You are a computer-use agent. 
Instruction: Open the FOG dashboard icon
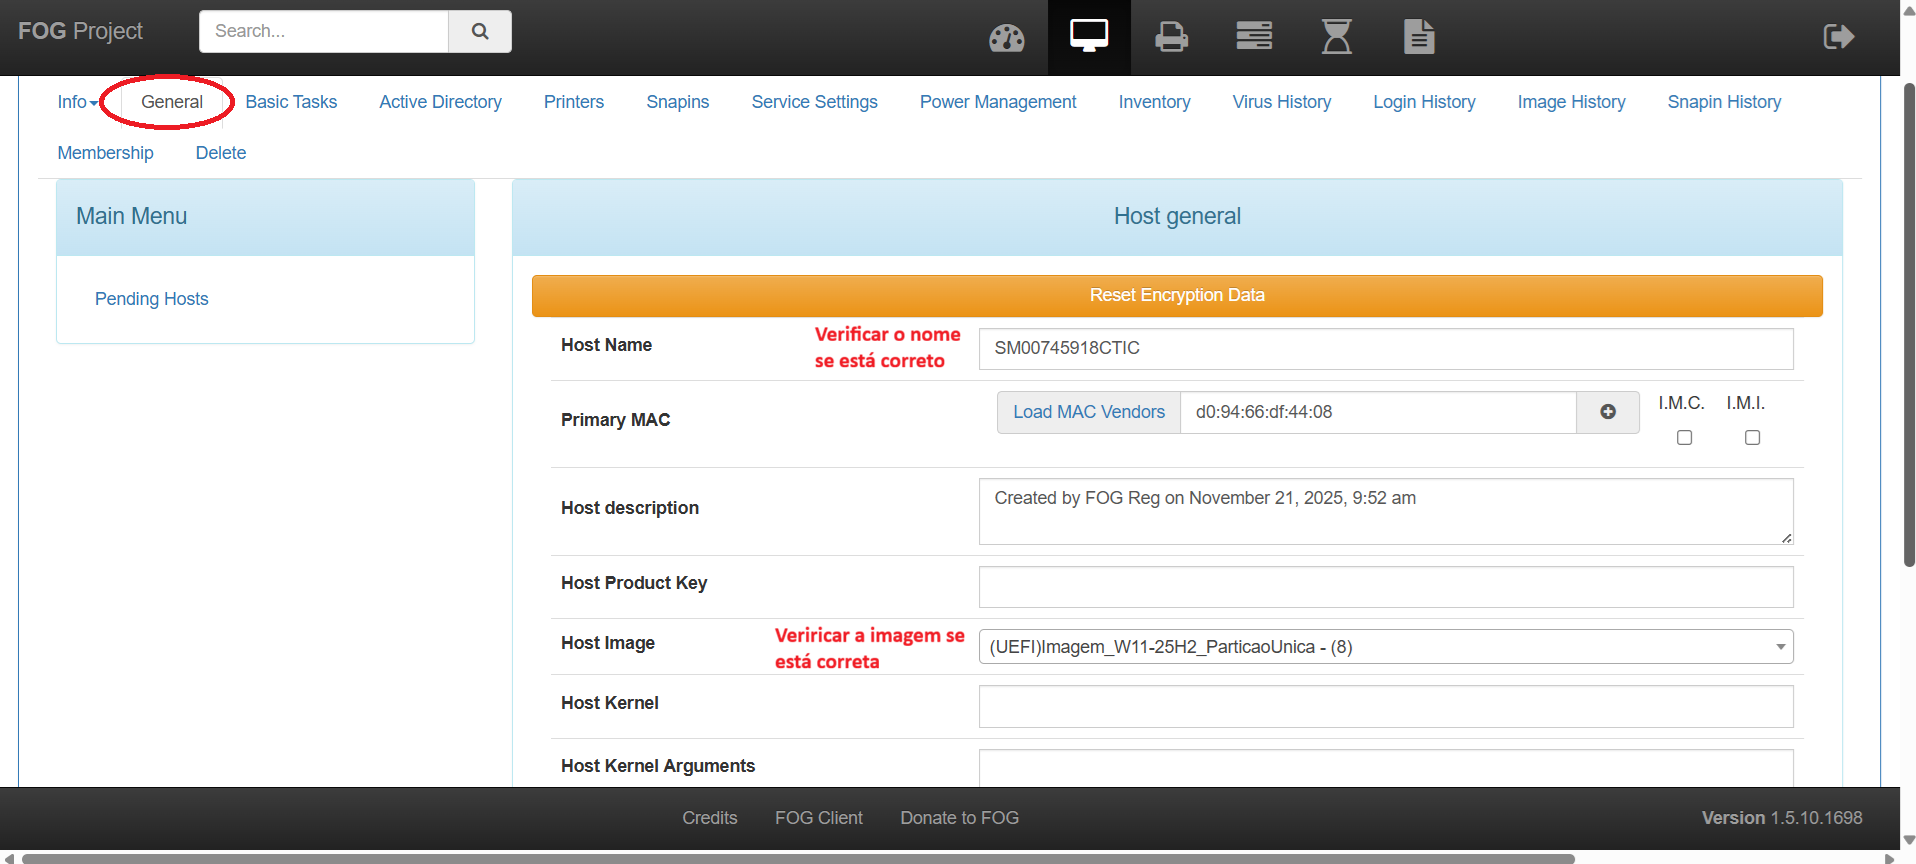(x=1006, y=38)
